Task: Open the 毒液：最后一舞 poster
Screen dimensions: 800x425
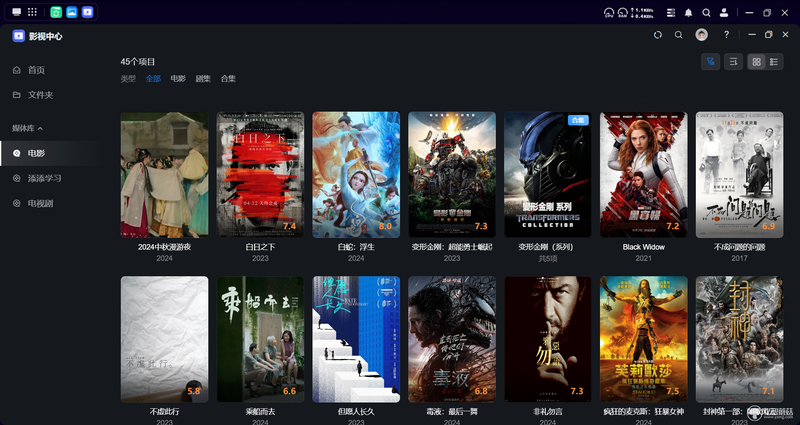Action: coord(452,339)
